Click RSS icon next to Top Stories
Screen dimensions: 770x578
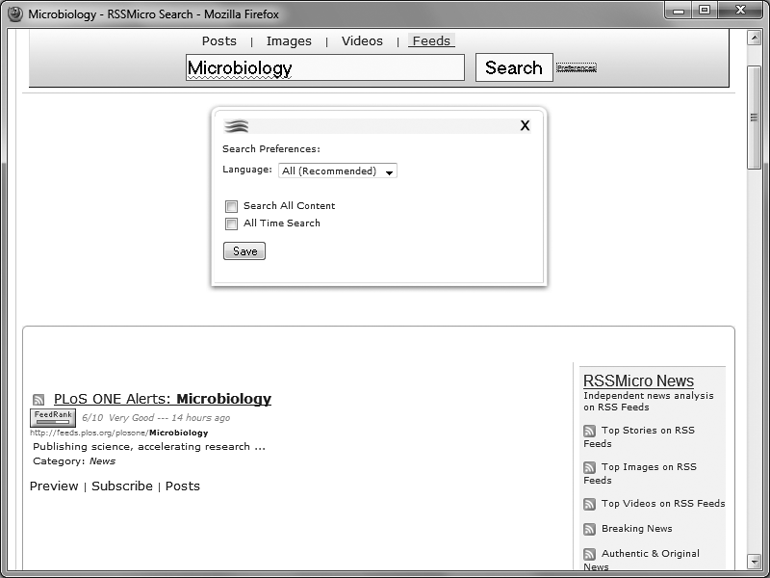point(590,431)
